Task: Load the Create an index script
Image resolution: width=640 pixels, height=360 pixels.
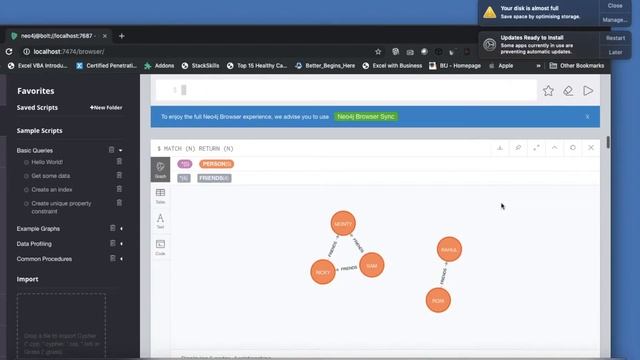Action: coord(52,190)
